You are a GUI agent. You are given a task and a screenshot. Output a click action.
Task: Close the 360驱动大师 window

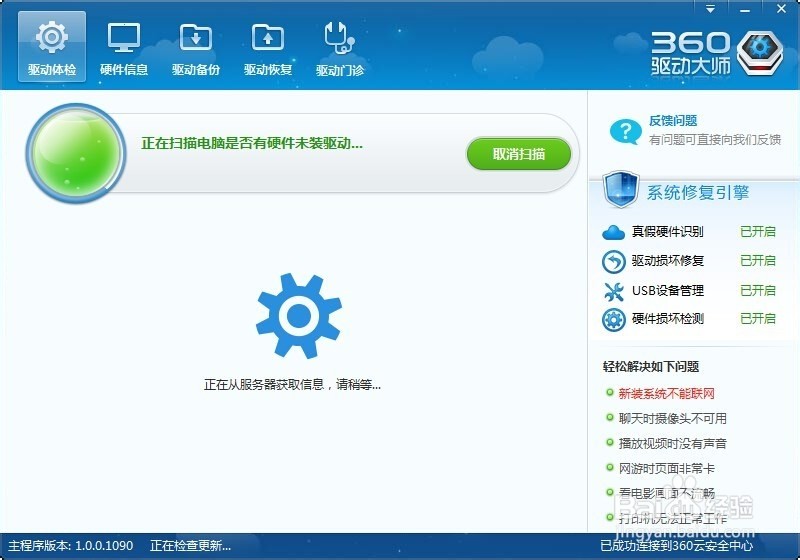point(781,9)
